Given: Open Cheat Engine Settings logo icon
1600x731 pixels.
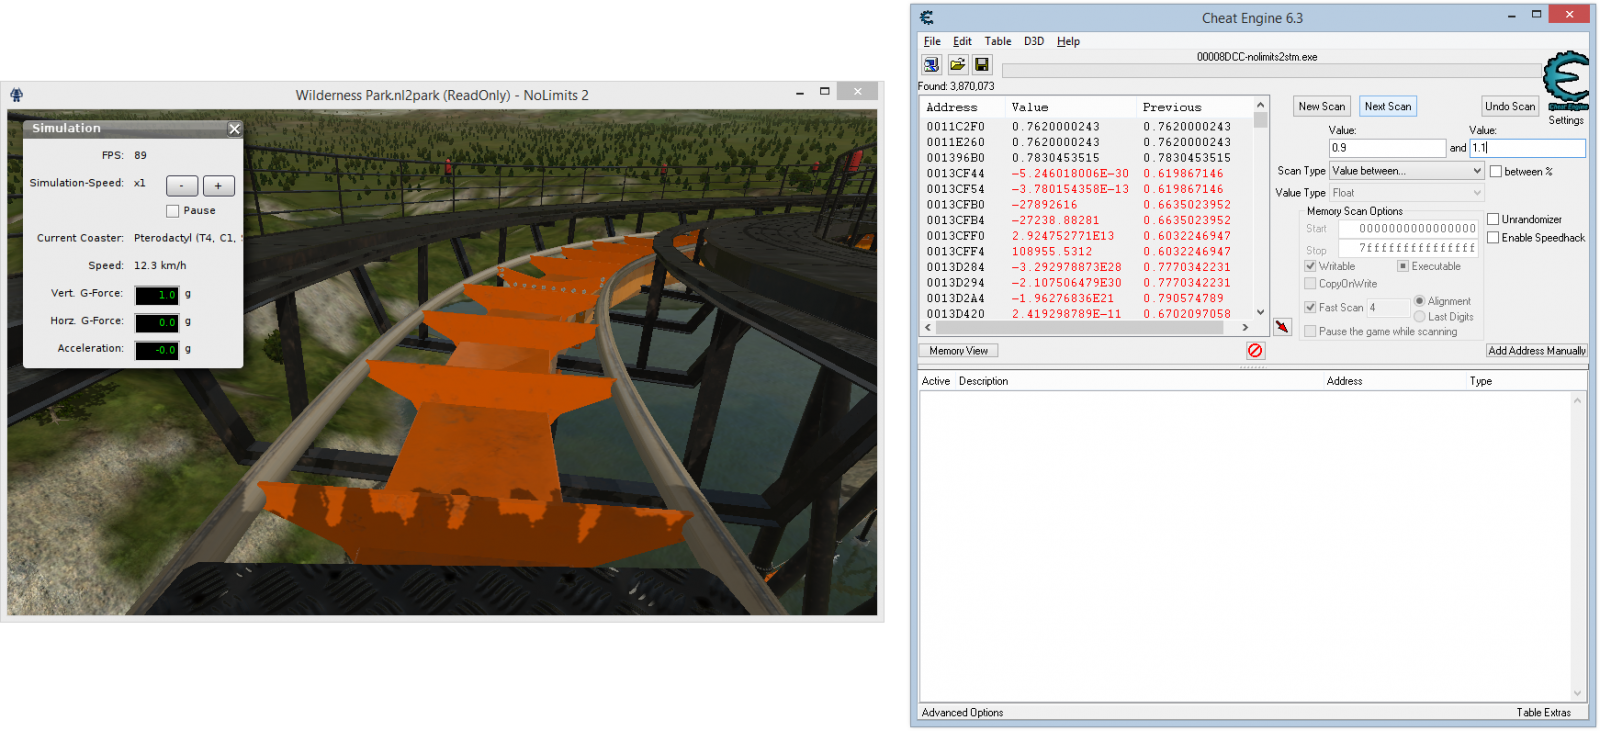Looking at the screenshot, I should [1565, 82].
